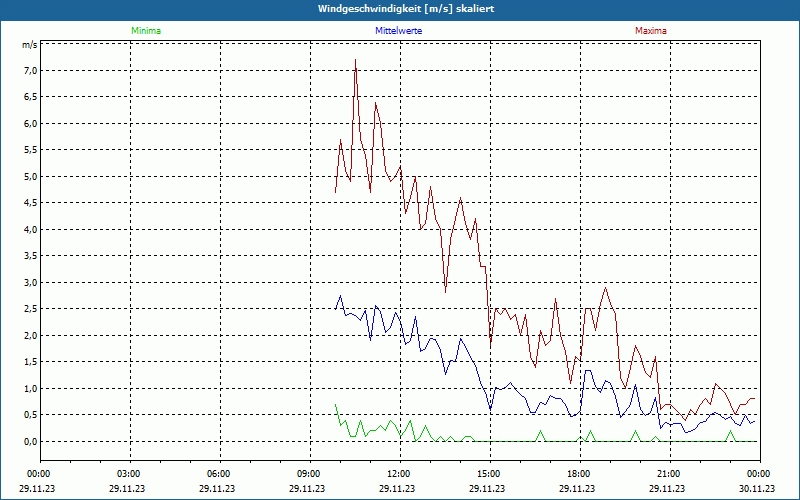Click the '21:00' x-axis time label

click(668, 474)
